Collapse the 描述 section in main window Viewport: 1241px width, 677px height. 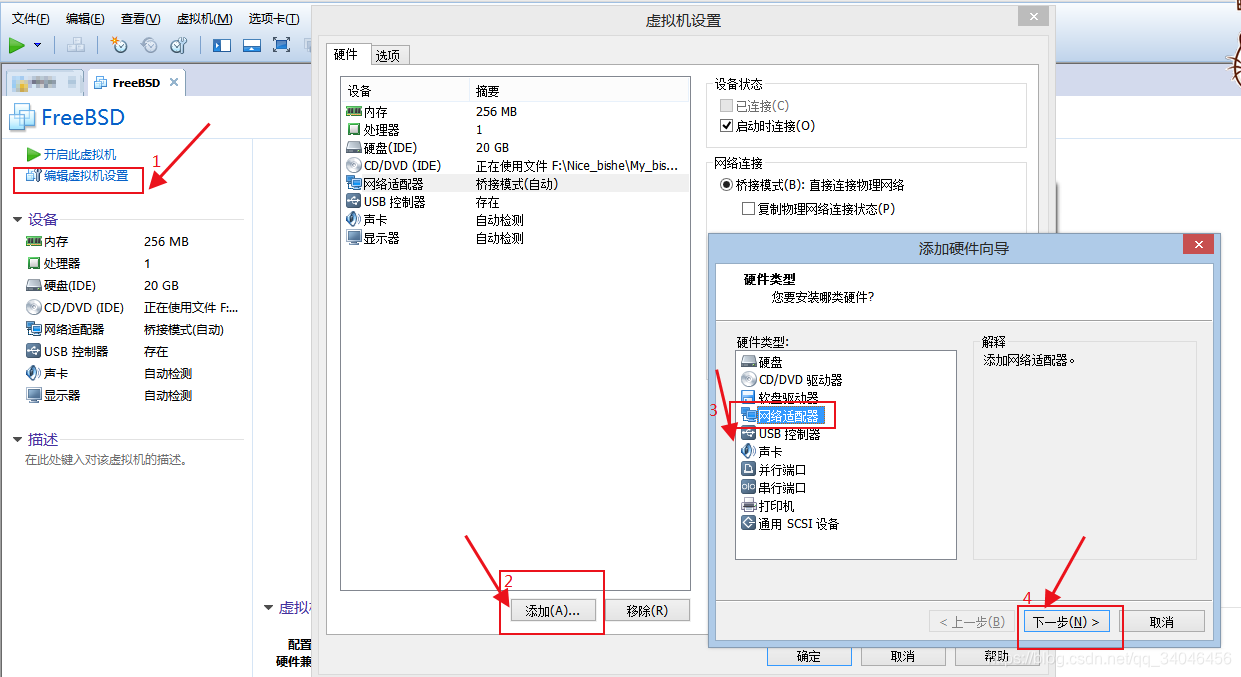[x=17, y=439]
